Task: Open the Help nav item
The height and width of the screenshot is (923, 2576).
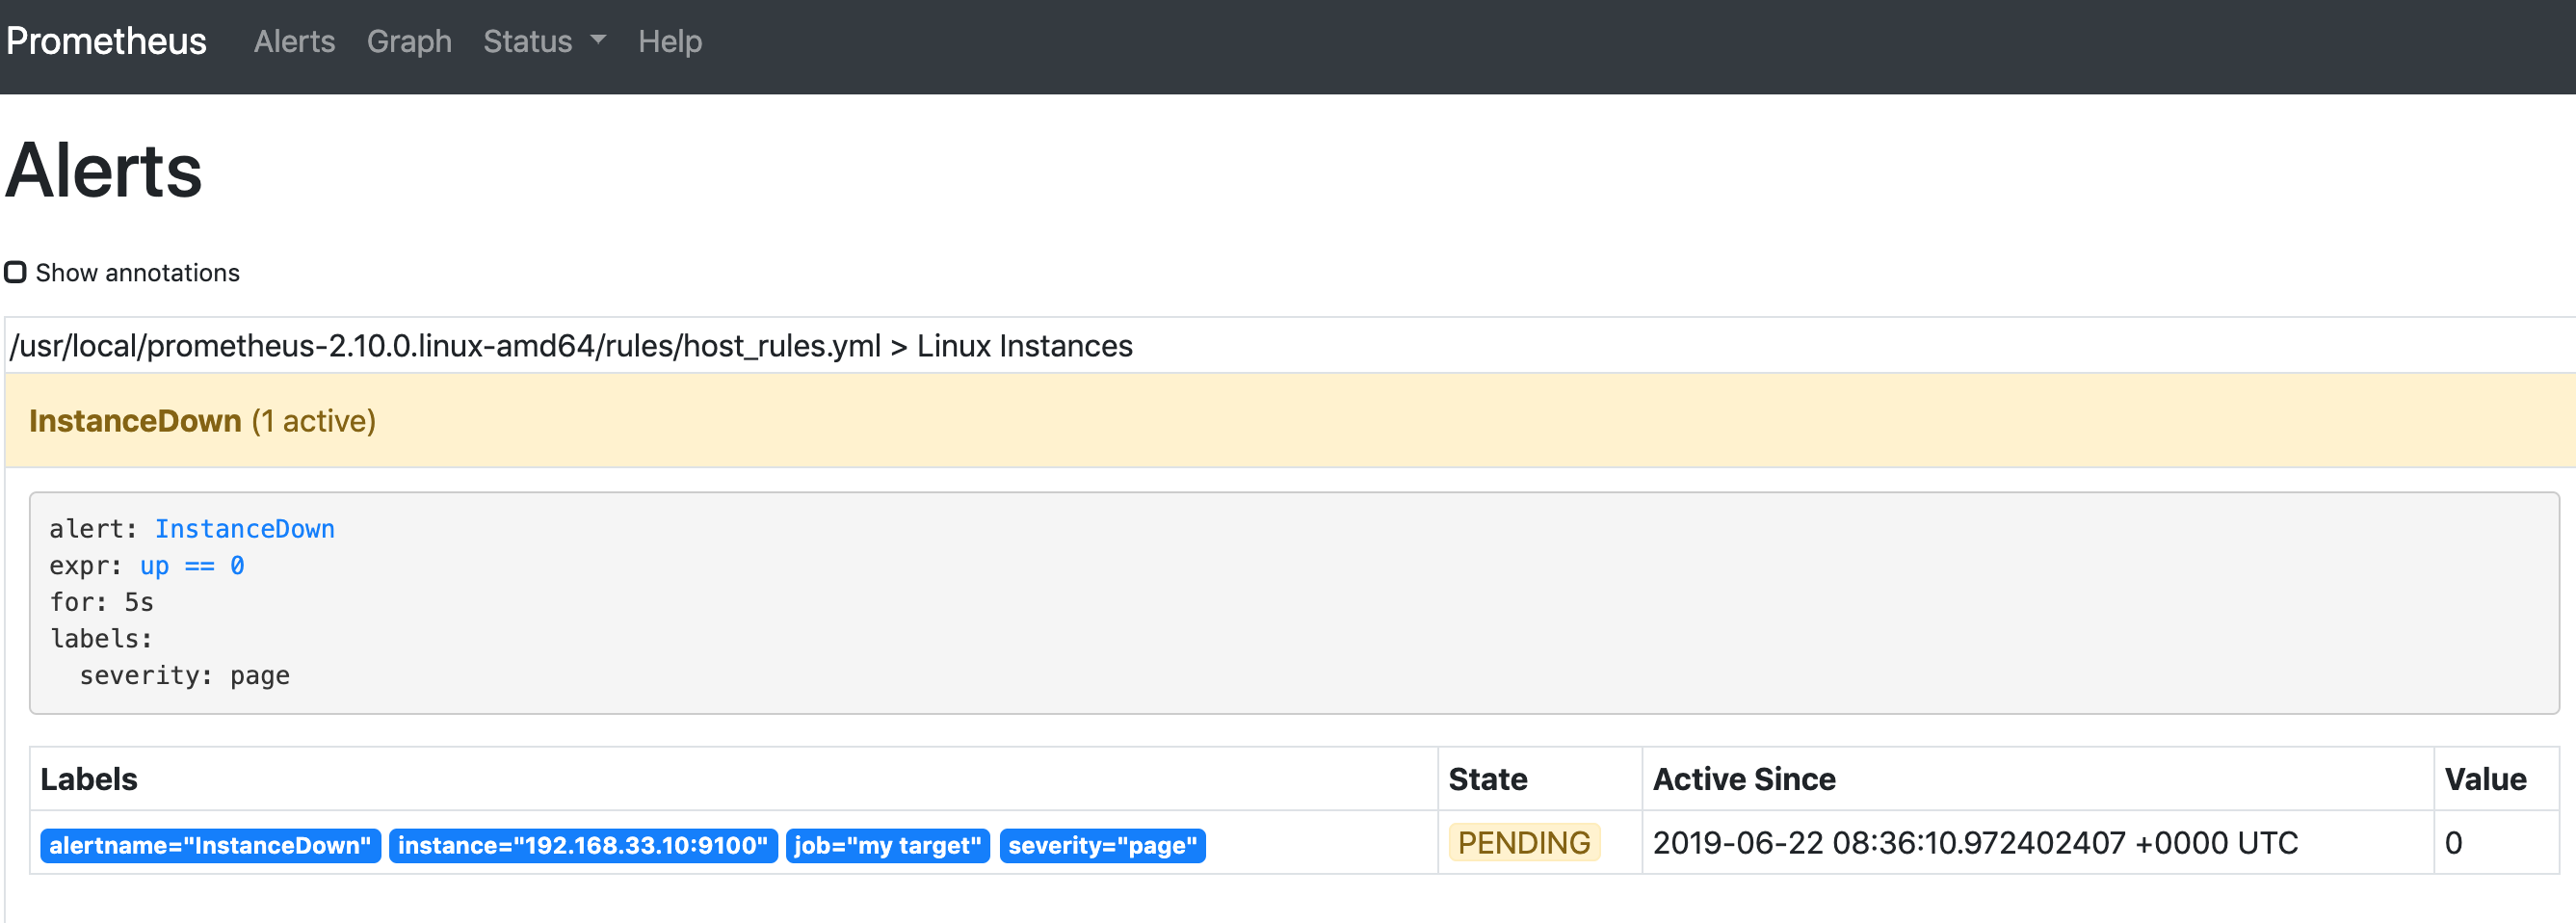Action: [x=670, y=42]
